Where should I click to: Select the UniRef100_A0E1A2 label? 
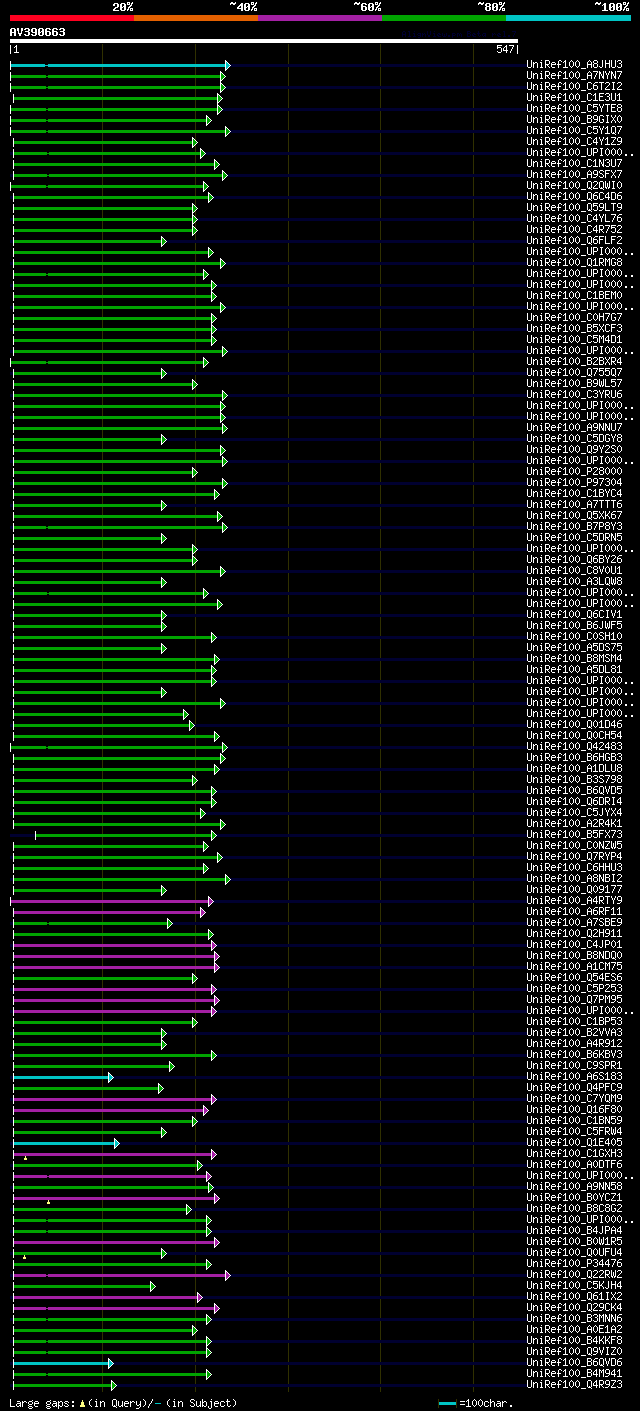pyautogui.click(x=575, y=1329)
